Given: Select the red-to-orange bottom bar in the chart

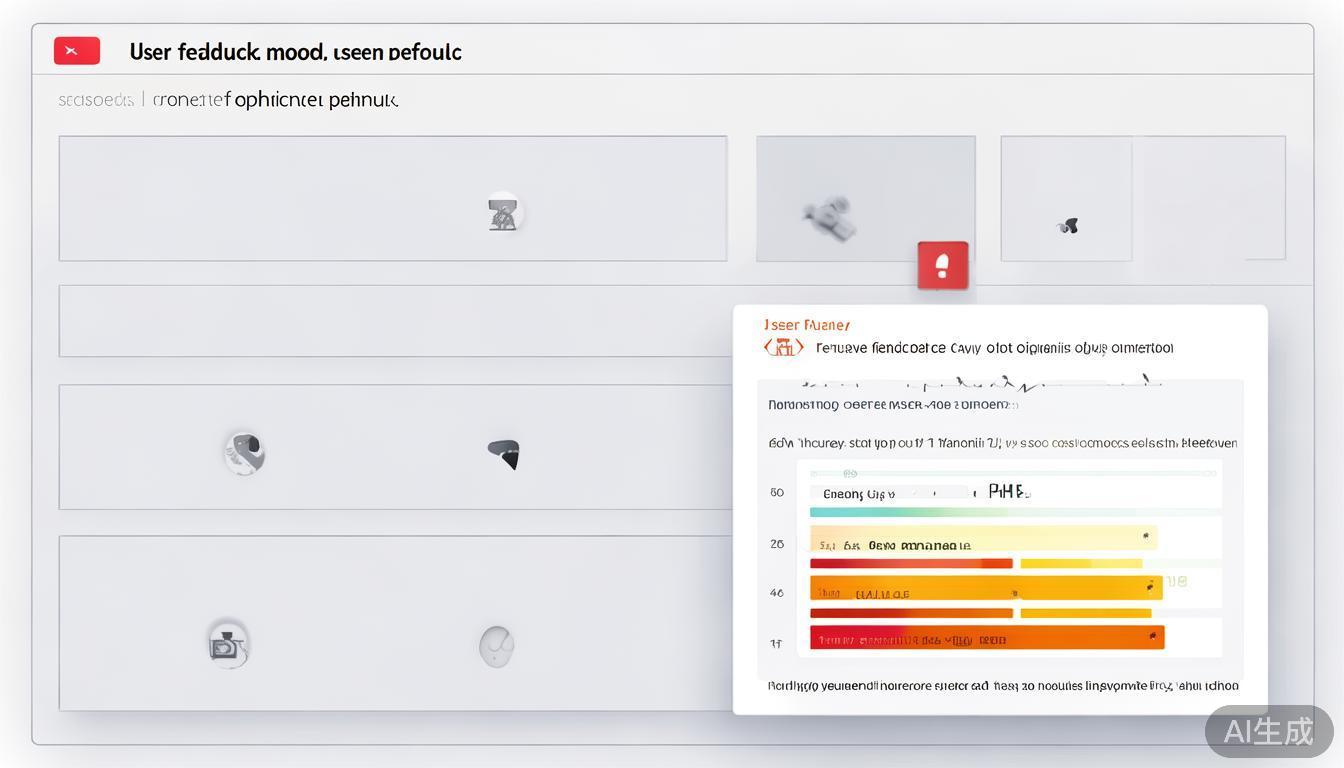Looking at the screenshot, I should (986, 638).
